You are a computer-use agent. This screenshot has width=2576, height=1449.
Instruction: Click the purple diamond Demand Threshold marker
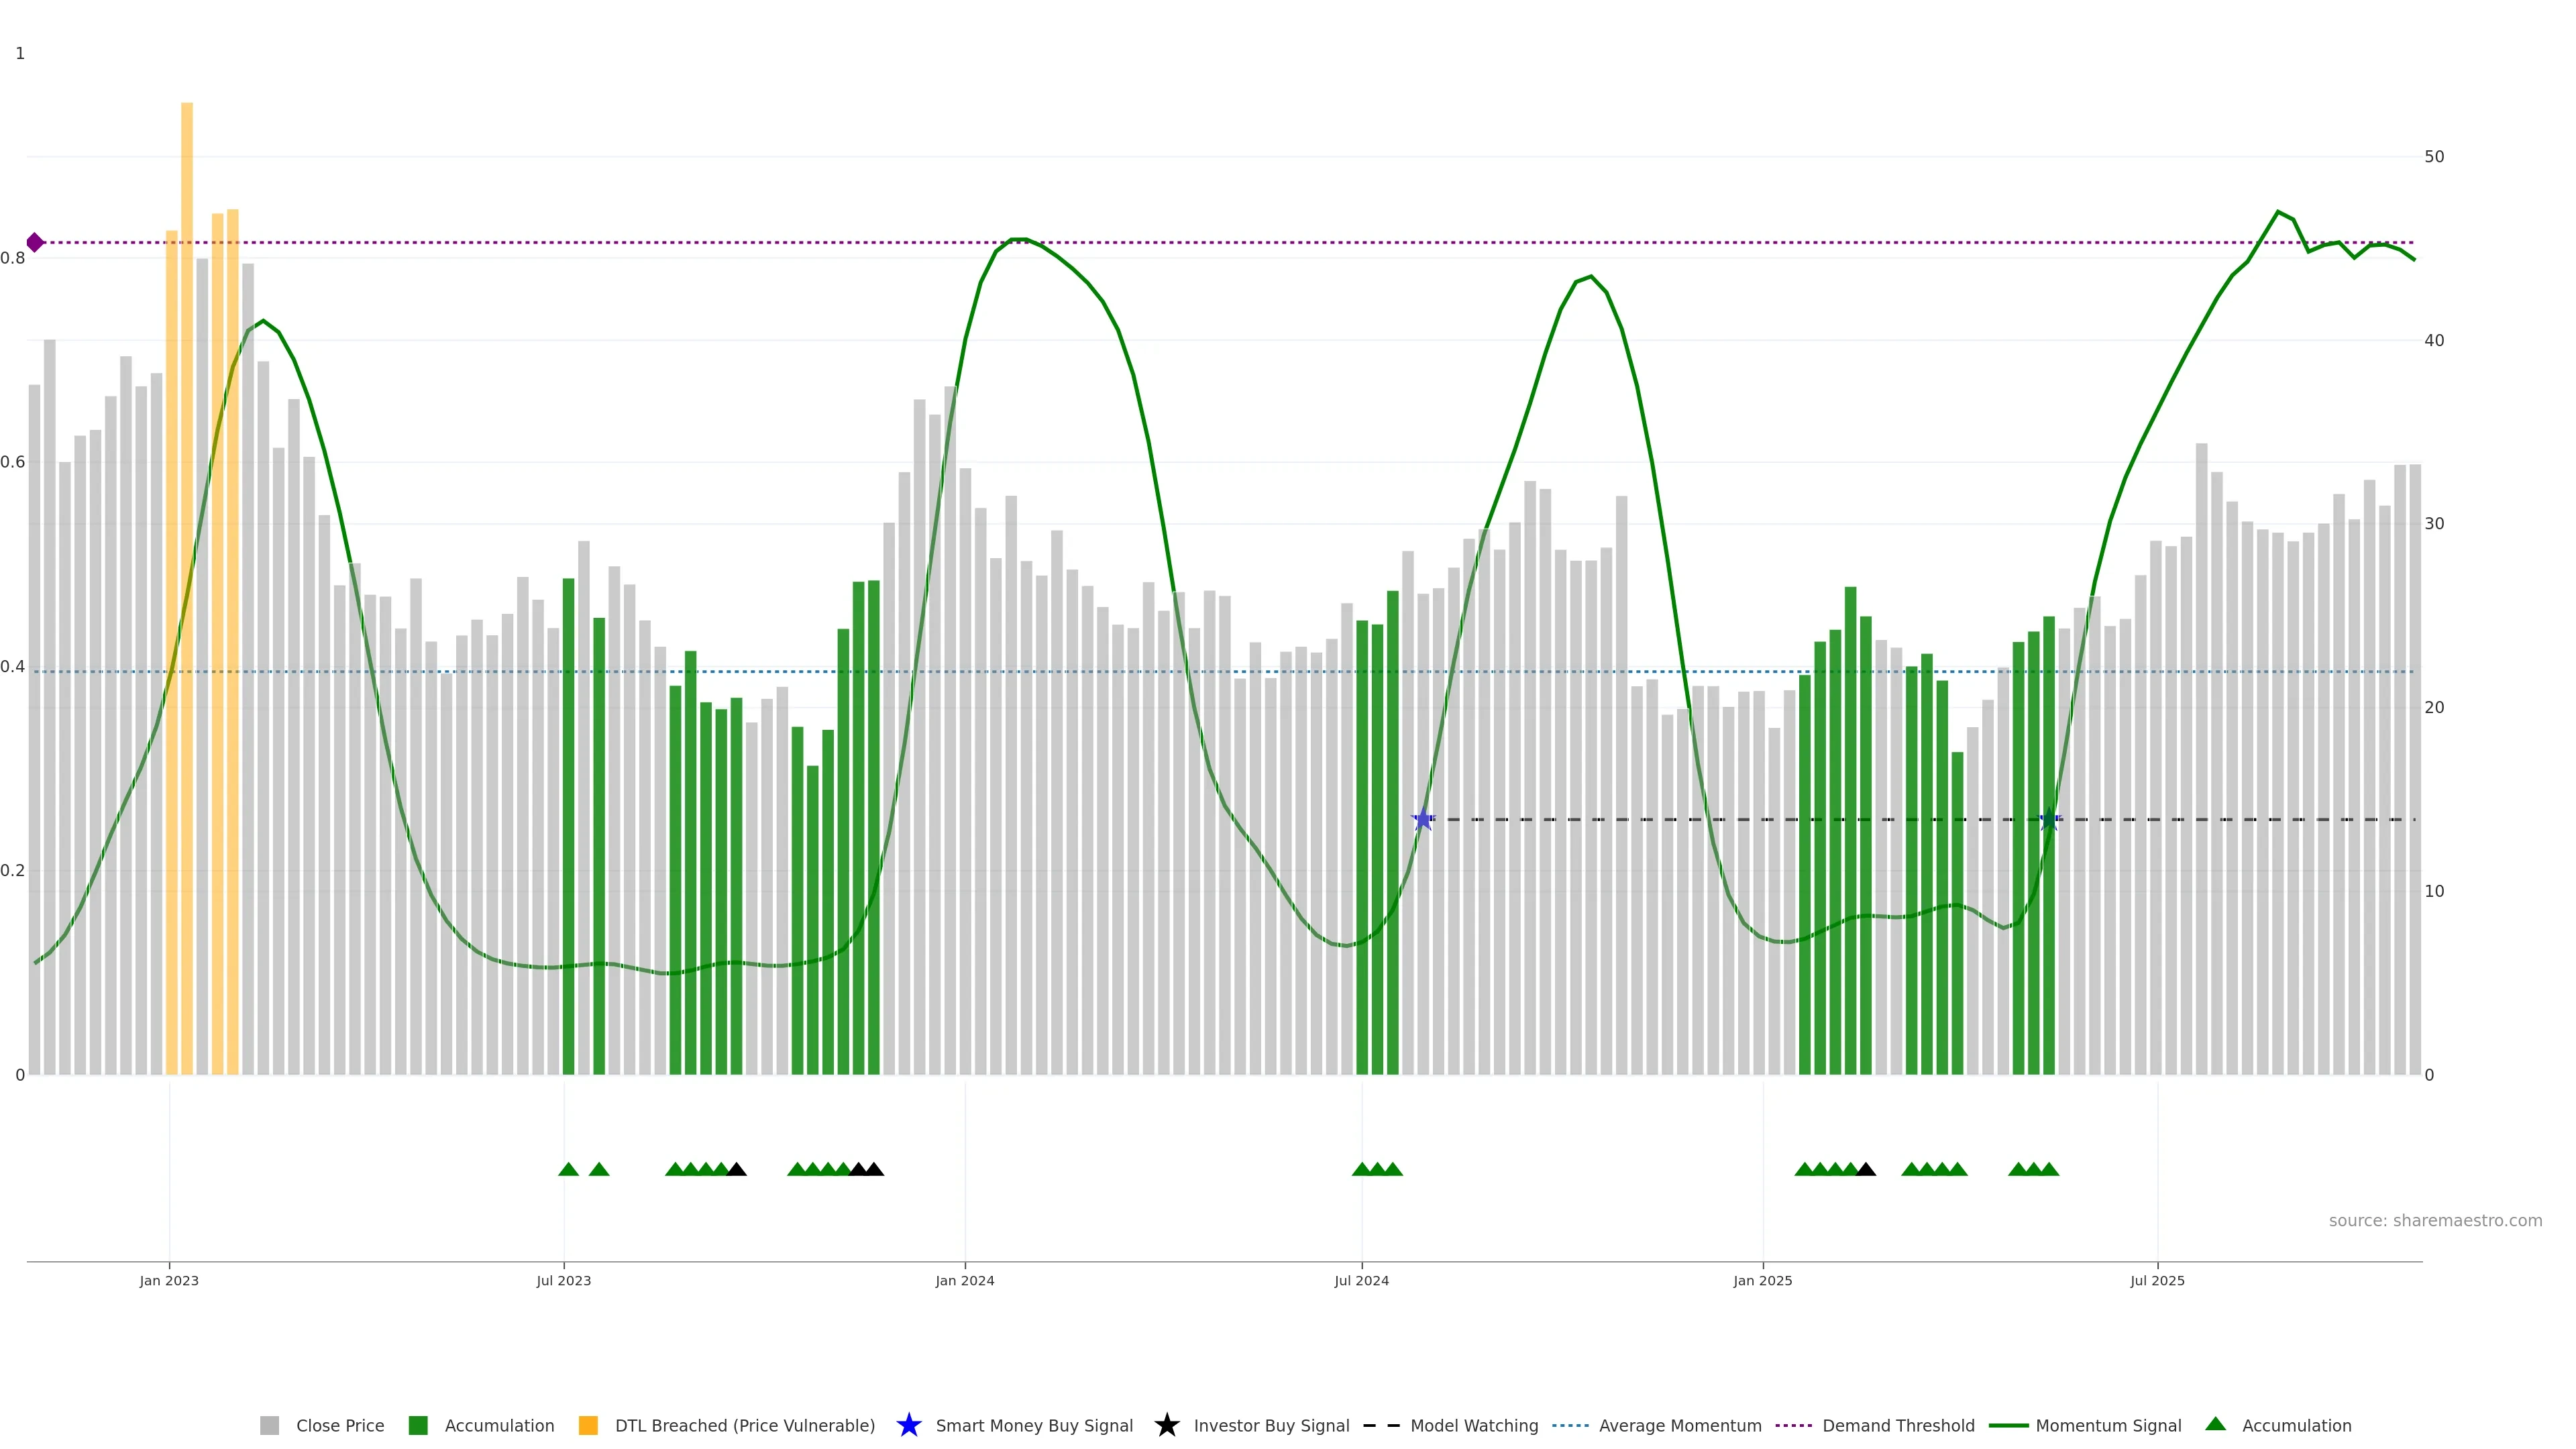tap(35, 242)
